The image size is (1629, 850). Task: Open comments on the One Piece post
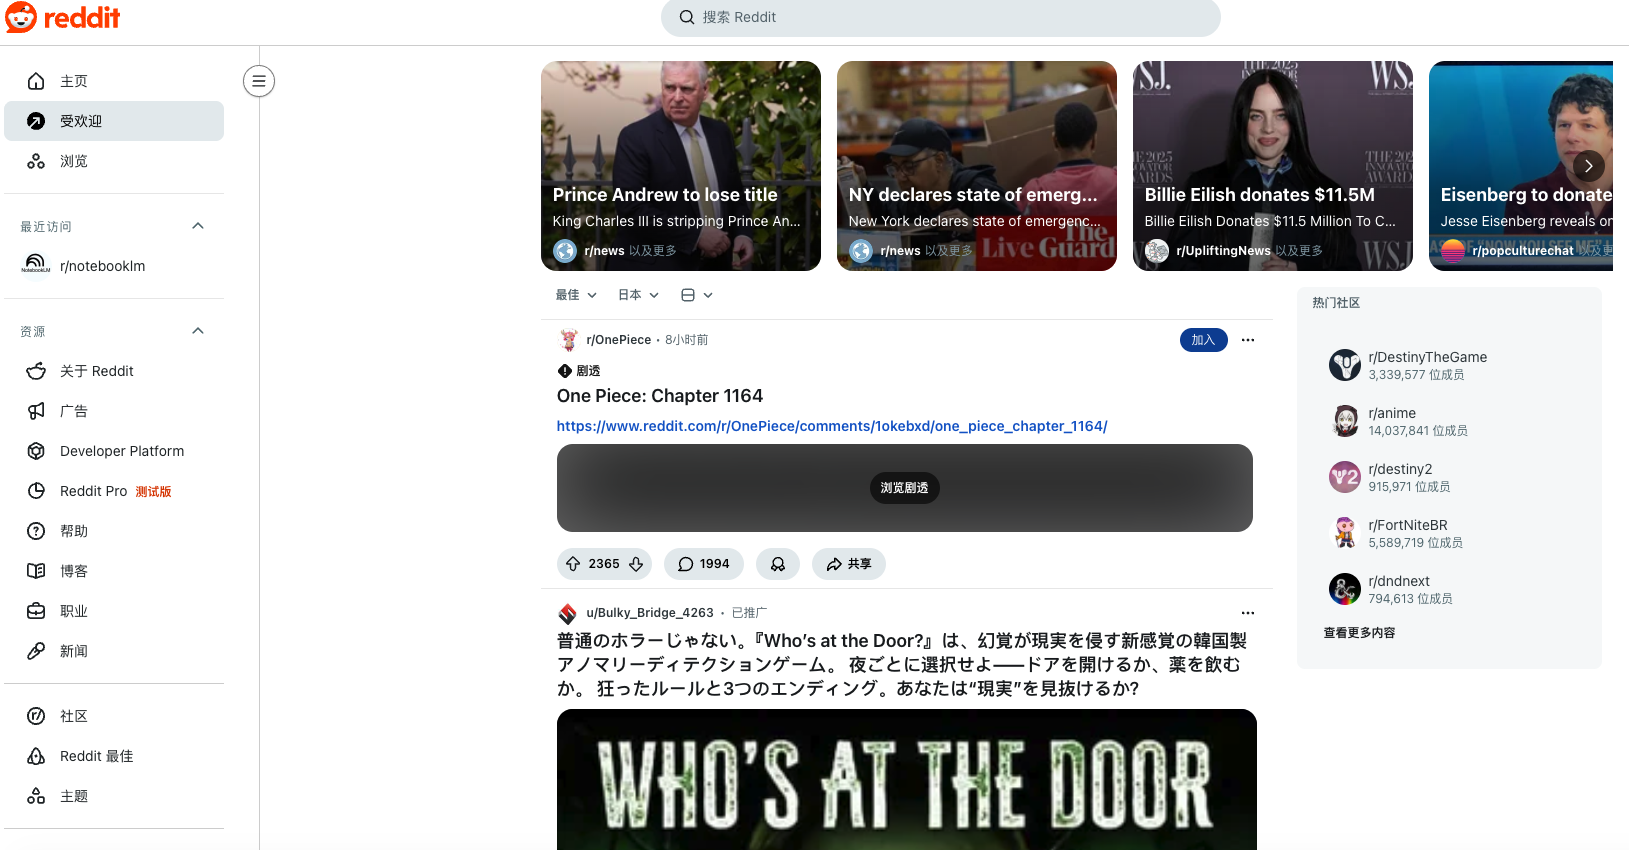coord(704,564)
